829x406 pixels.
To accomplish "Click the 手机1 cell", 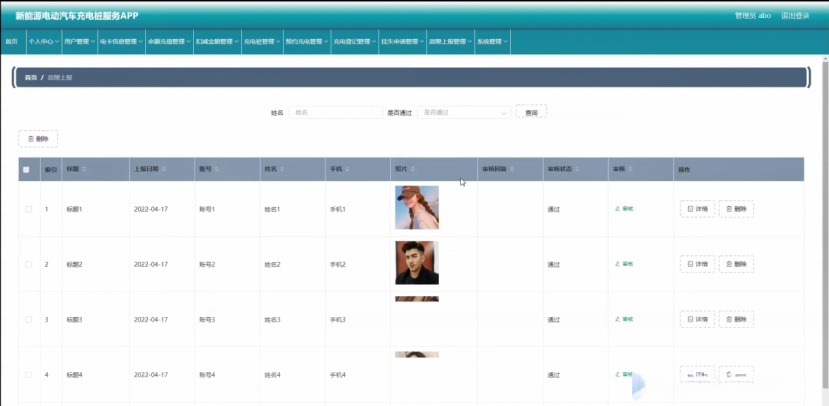I will (x=338, y=209).
